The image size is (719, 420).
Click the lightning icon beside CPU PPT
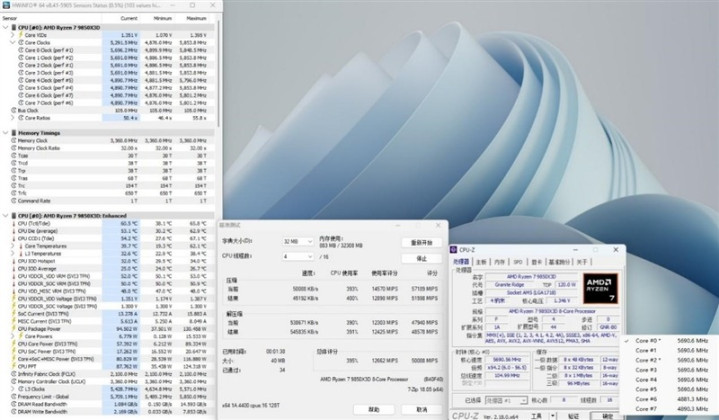point(14,366)
